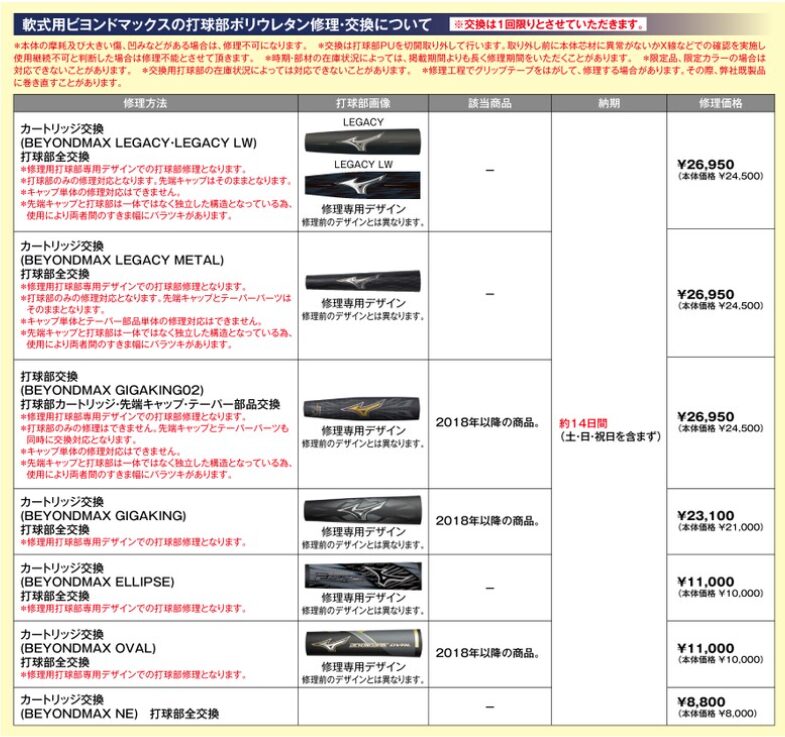Viewport: 785px width, 737px height.
Task: Click the ¥26,950 price in the GIGAKING02 row
Action: pos(705,417)
